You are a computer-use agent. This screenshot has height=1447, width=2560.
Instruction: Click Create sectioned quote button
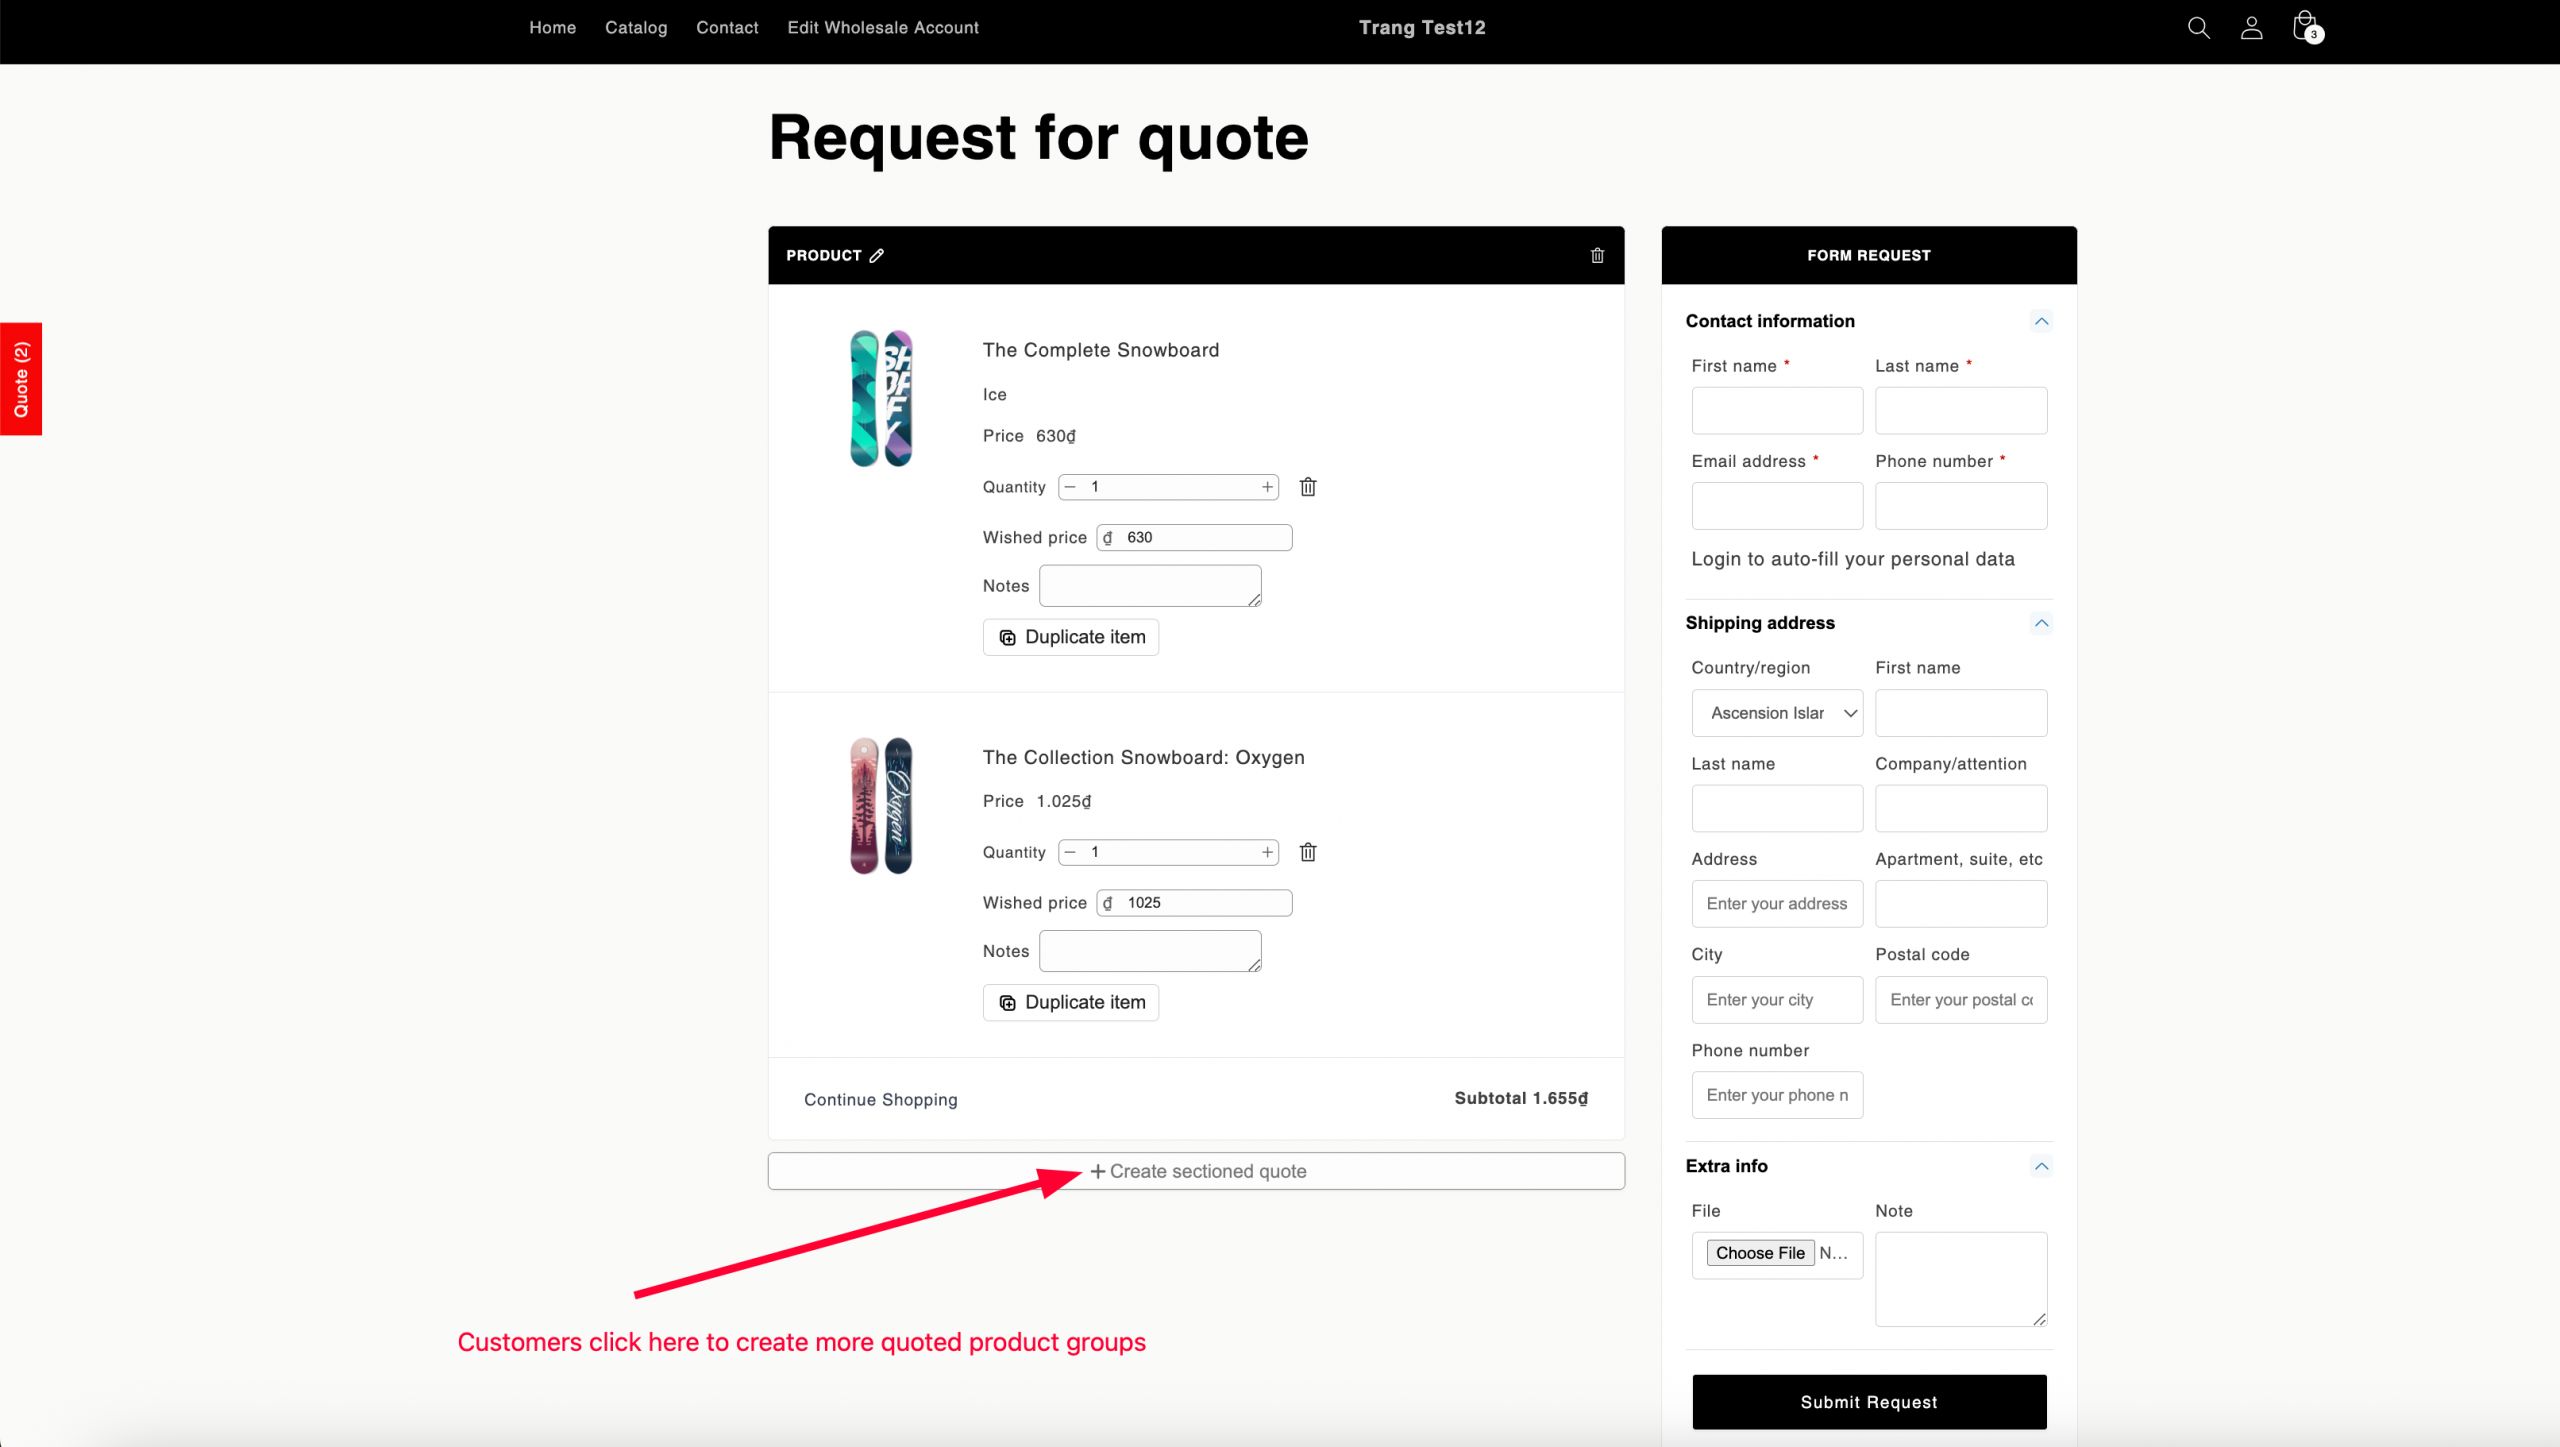[x=1196, y=1171]
